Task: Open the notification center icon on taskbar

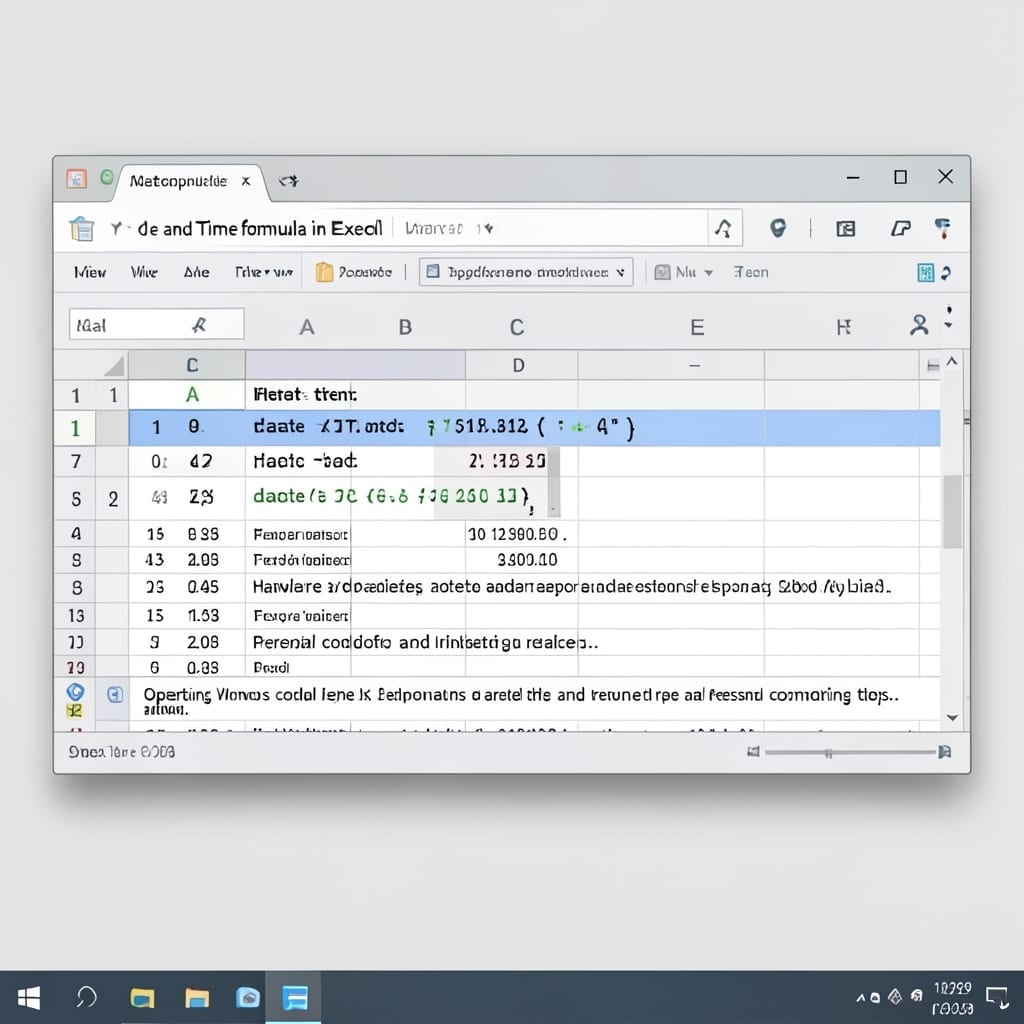Action: coord(997,998)
